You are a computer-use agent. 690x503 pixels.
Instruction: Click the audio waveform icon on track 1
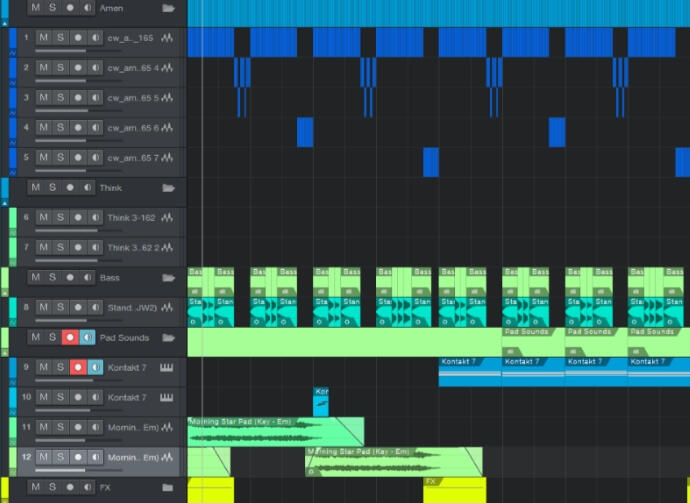(x=167, y=37)
